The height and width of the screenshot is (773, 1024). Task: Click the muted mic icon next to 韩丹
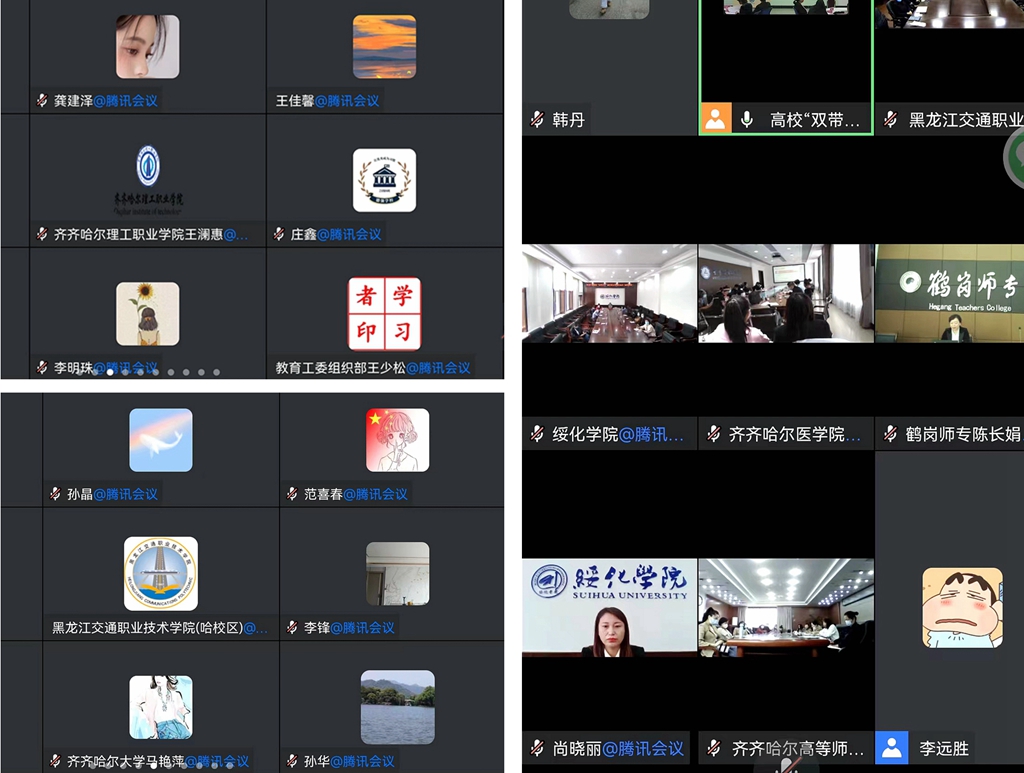(538, 120)
